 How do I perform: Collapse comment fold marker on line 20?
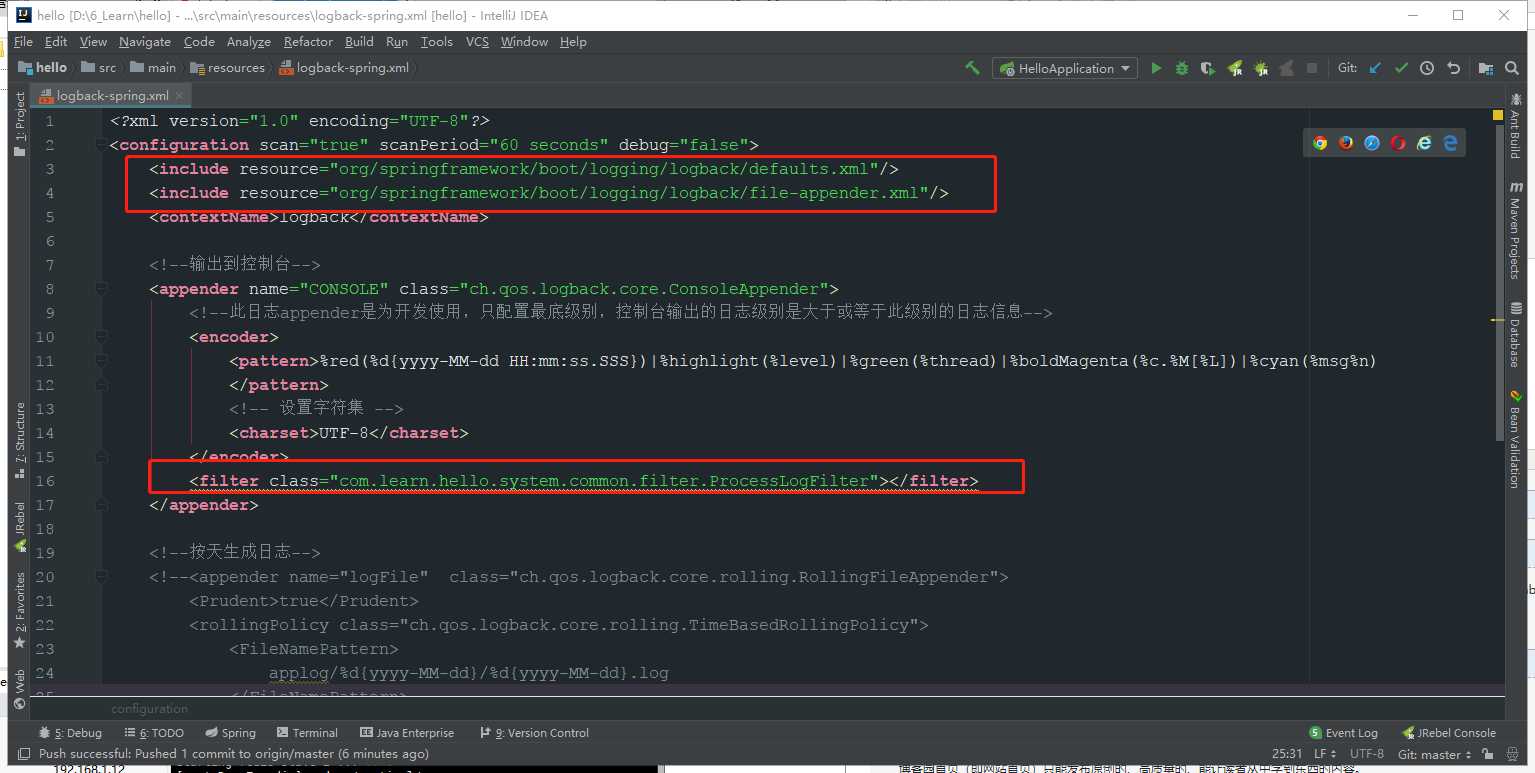pos(100,576)
